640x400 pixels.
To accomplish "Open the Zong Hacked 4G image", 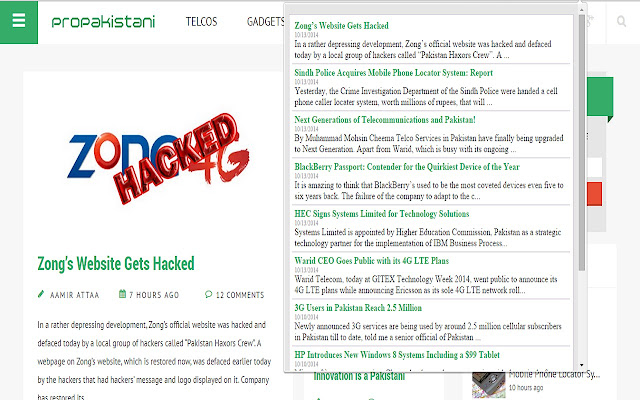I will pyautogui.click(x=158, y=158).
